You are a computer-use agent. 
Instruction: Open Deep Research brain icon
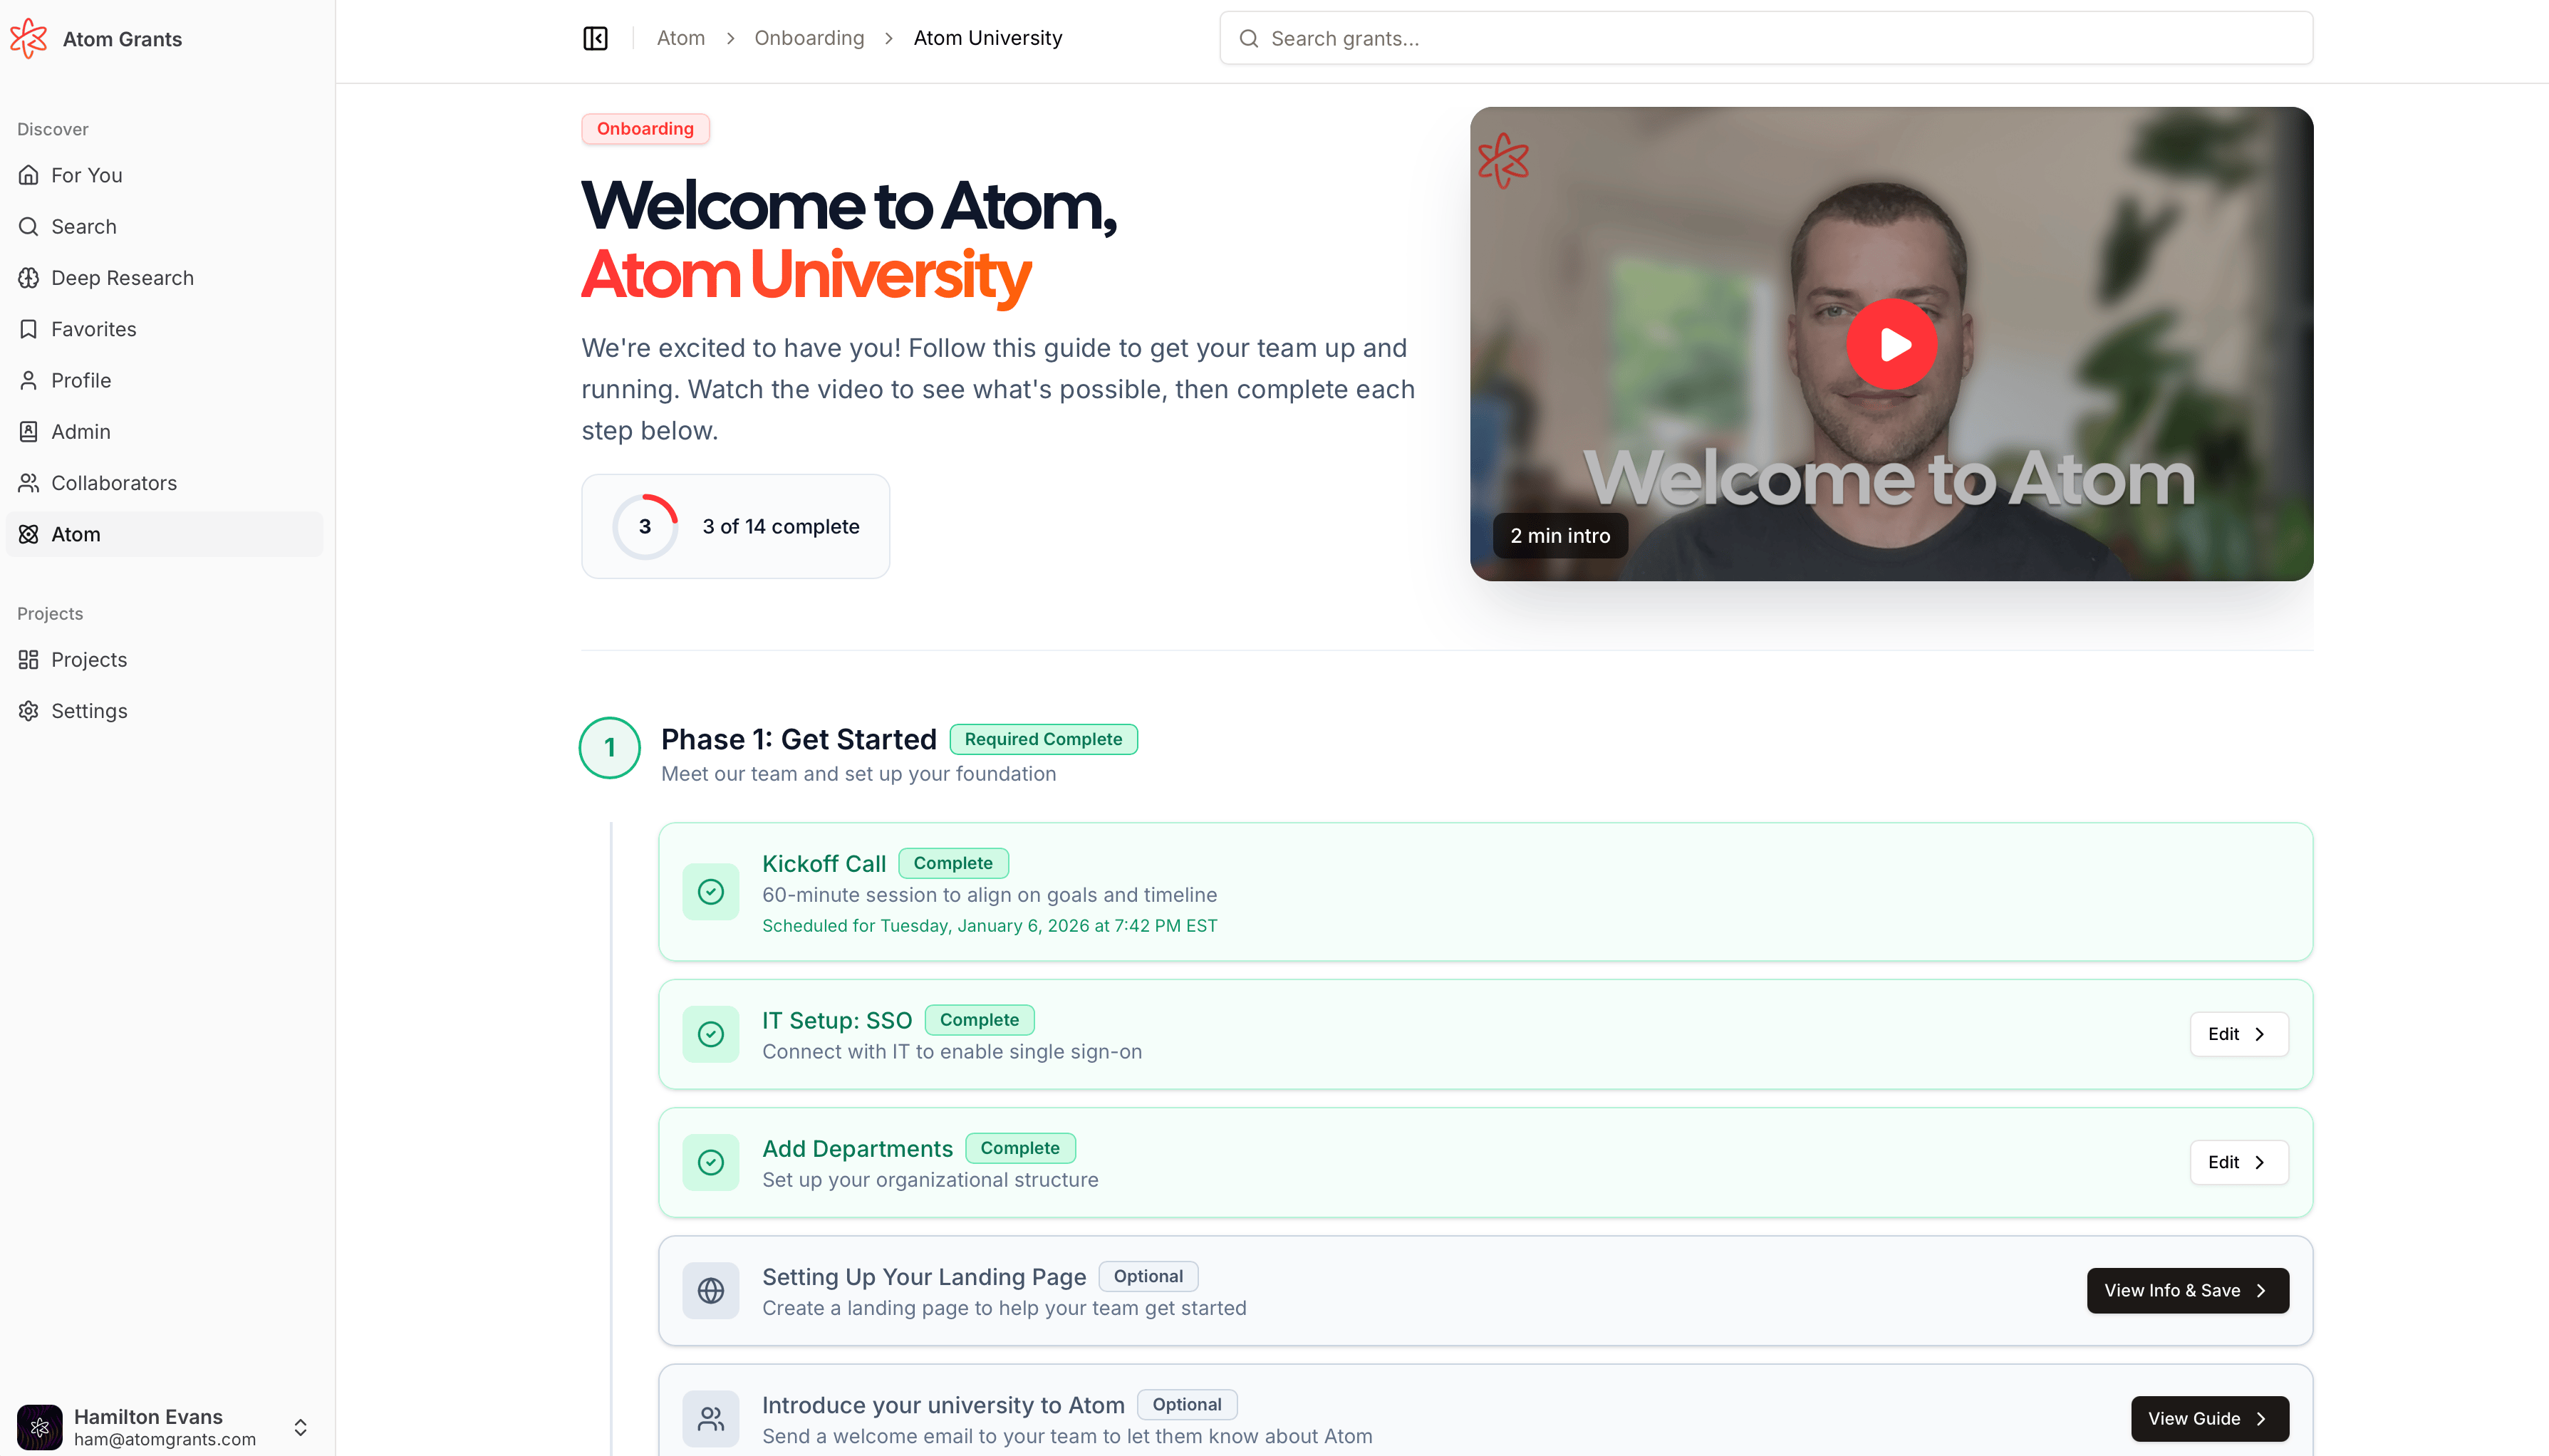click(x=29, y=278)
